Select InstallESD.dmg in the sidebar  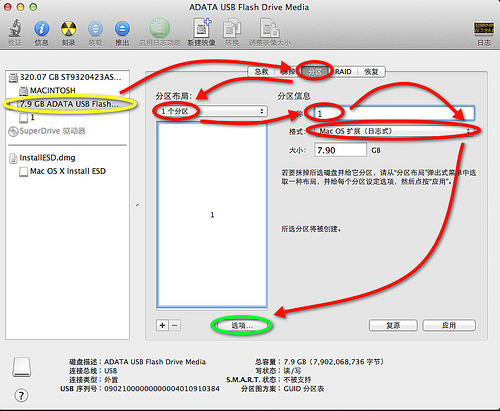(43, 158)
